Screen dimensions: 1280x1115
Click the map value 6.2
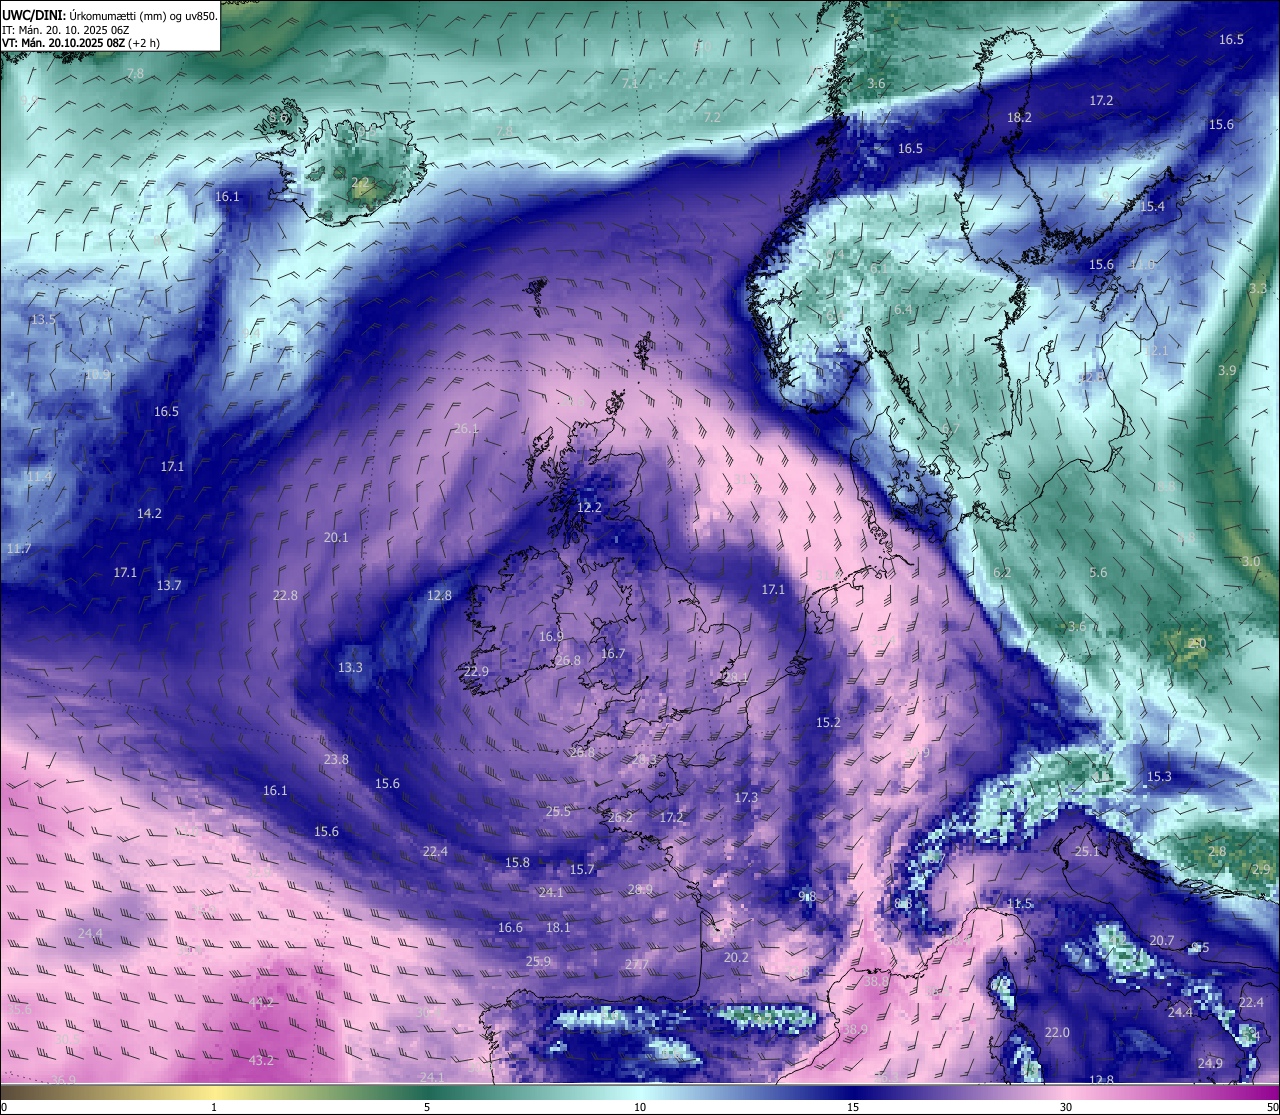(x=1002, y=572)
